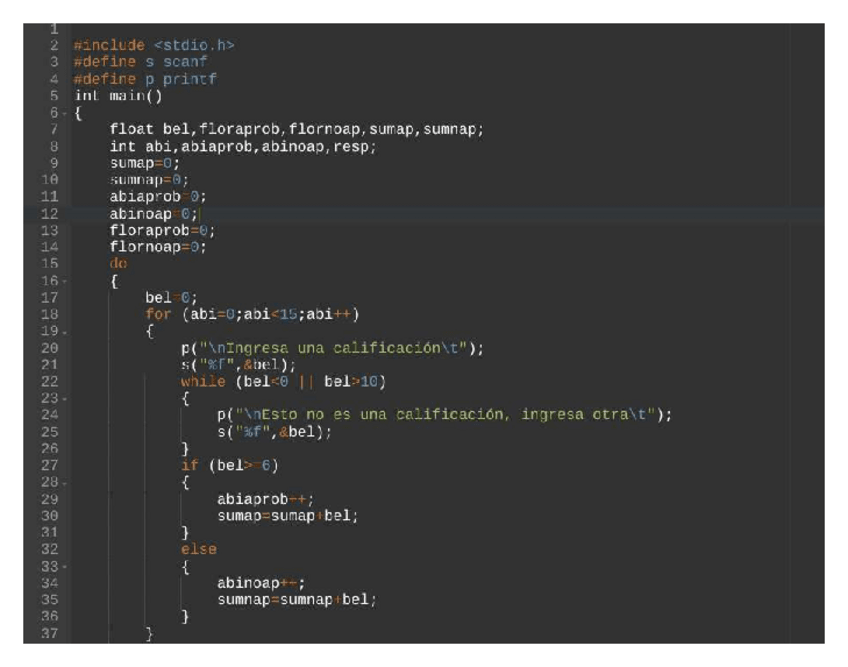Collapse the fold arrow at line 33
This screenshot has width=848, height=667.
[x=64, y=566]
